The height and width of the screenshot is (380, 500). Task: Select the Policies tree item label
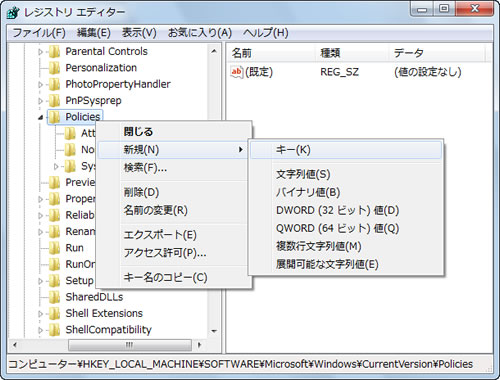tap(83, 117)
